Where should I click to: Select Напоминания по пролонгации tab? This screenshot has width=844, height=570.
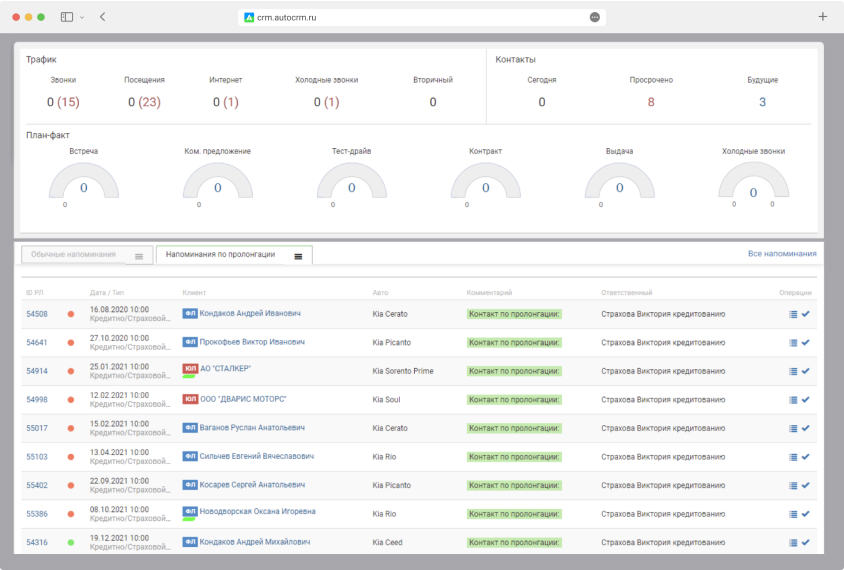(x=221, y=255)
